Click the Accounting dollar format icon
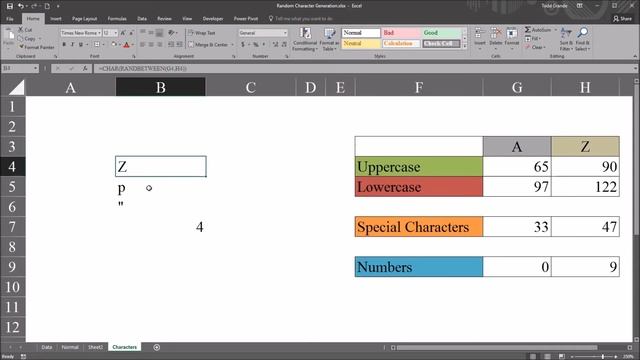Viewport: 640px width, 360px height. (243, 44)
